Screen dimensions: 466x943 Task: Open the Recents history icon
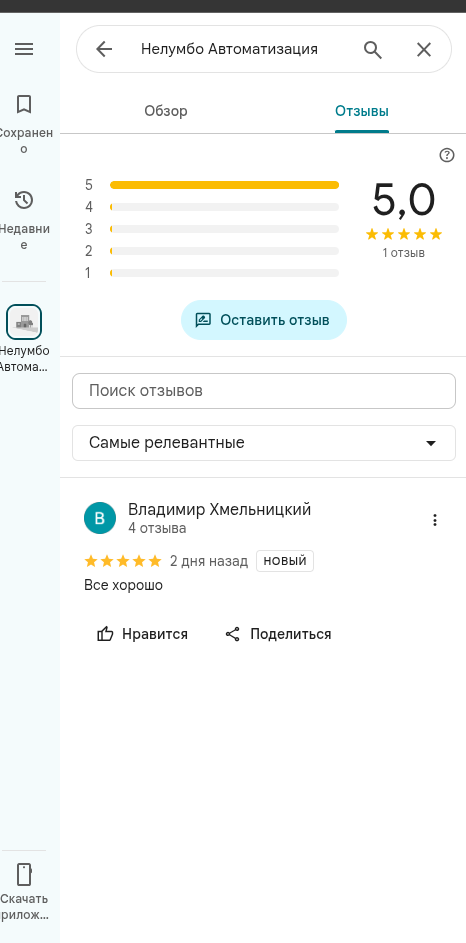tap(24, 200)
